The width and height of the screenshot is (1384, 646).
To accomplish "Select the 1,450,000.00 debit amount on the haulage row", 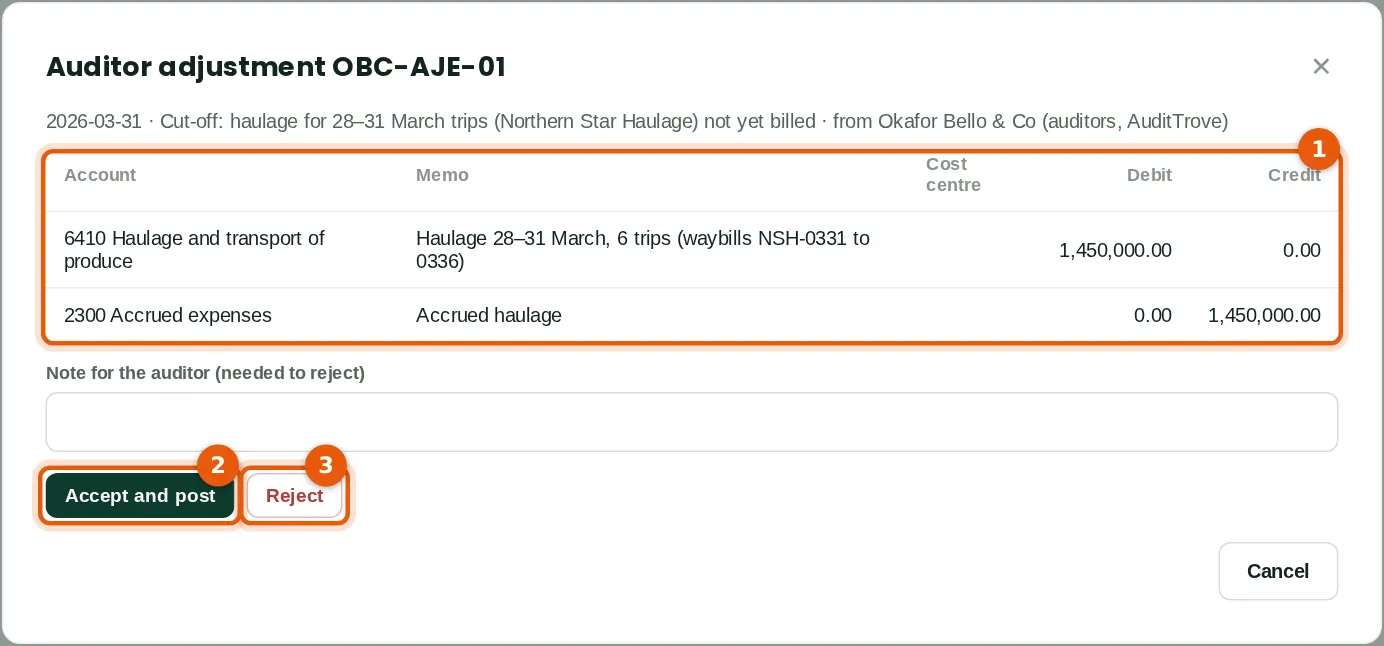I will pos(1115,250).
